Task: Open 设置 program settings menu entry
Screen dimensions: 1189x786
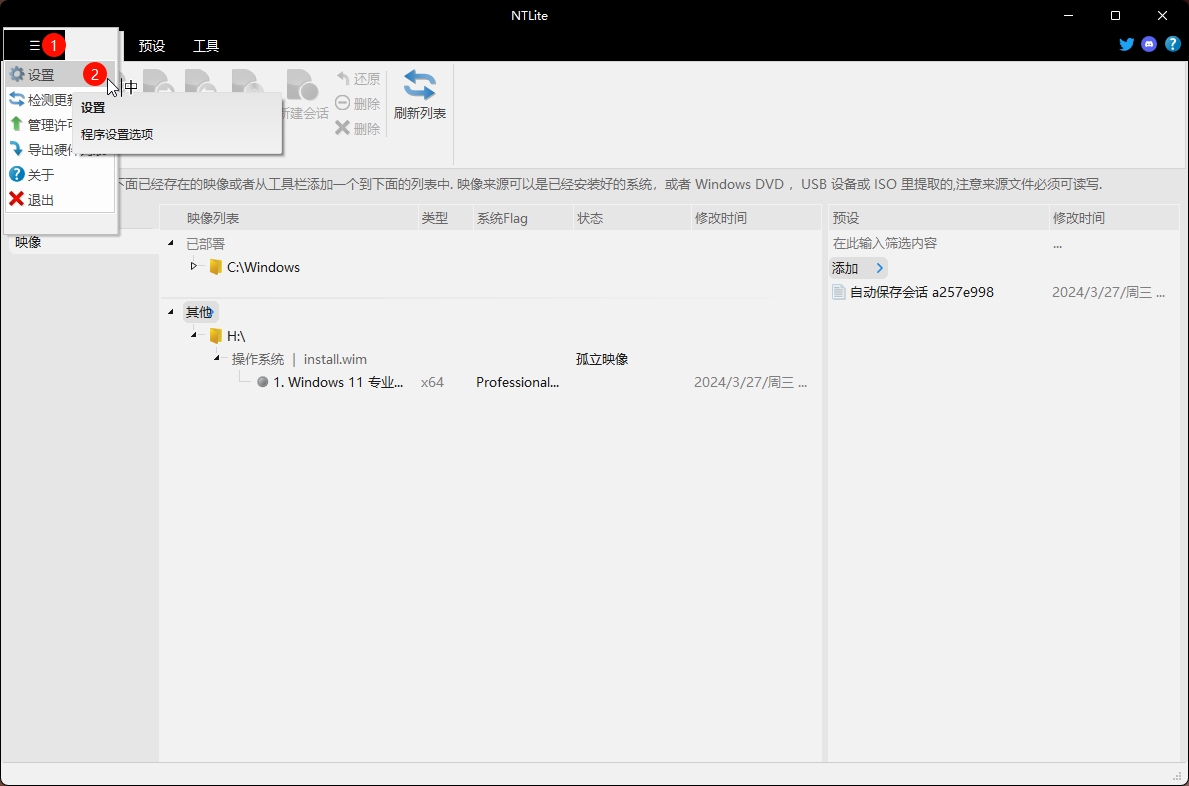Action: click(x=60, y=74)
